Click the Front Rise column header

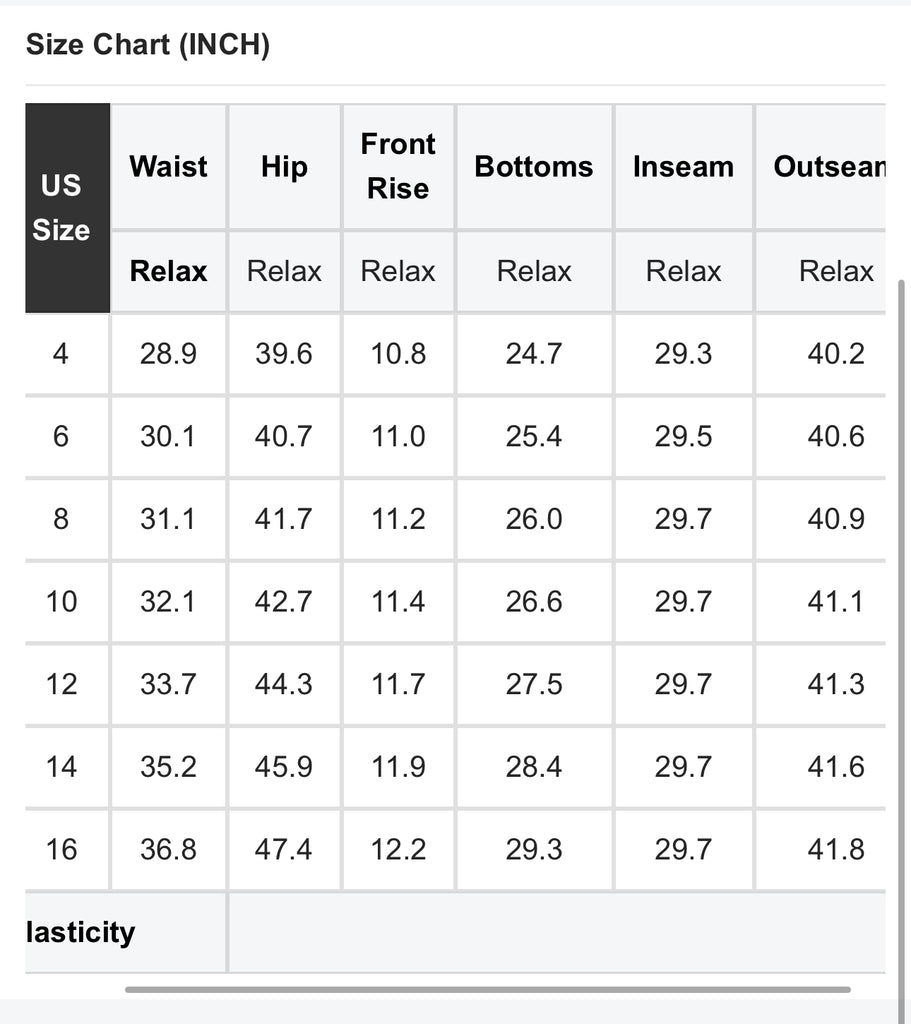point(398,166)
